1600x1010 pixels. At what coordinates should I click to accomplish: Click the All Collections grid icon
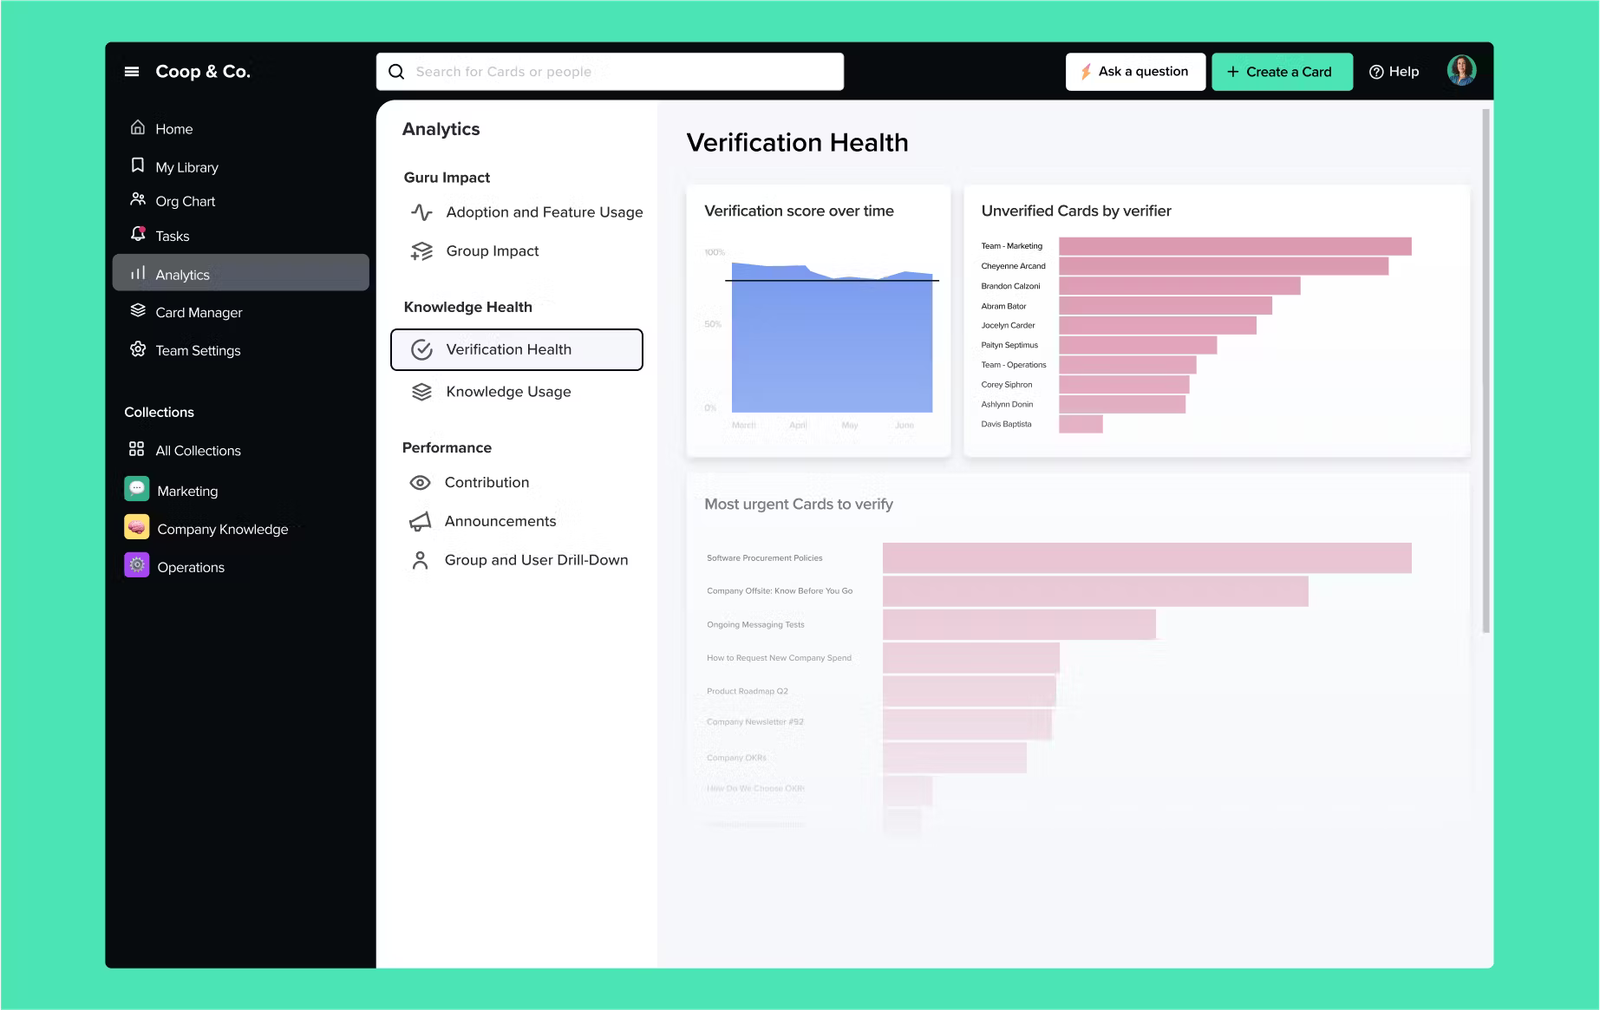137,449
